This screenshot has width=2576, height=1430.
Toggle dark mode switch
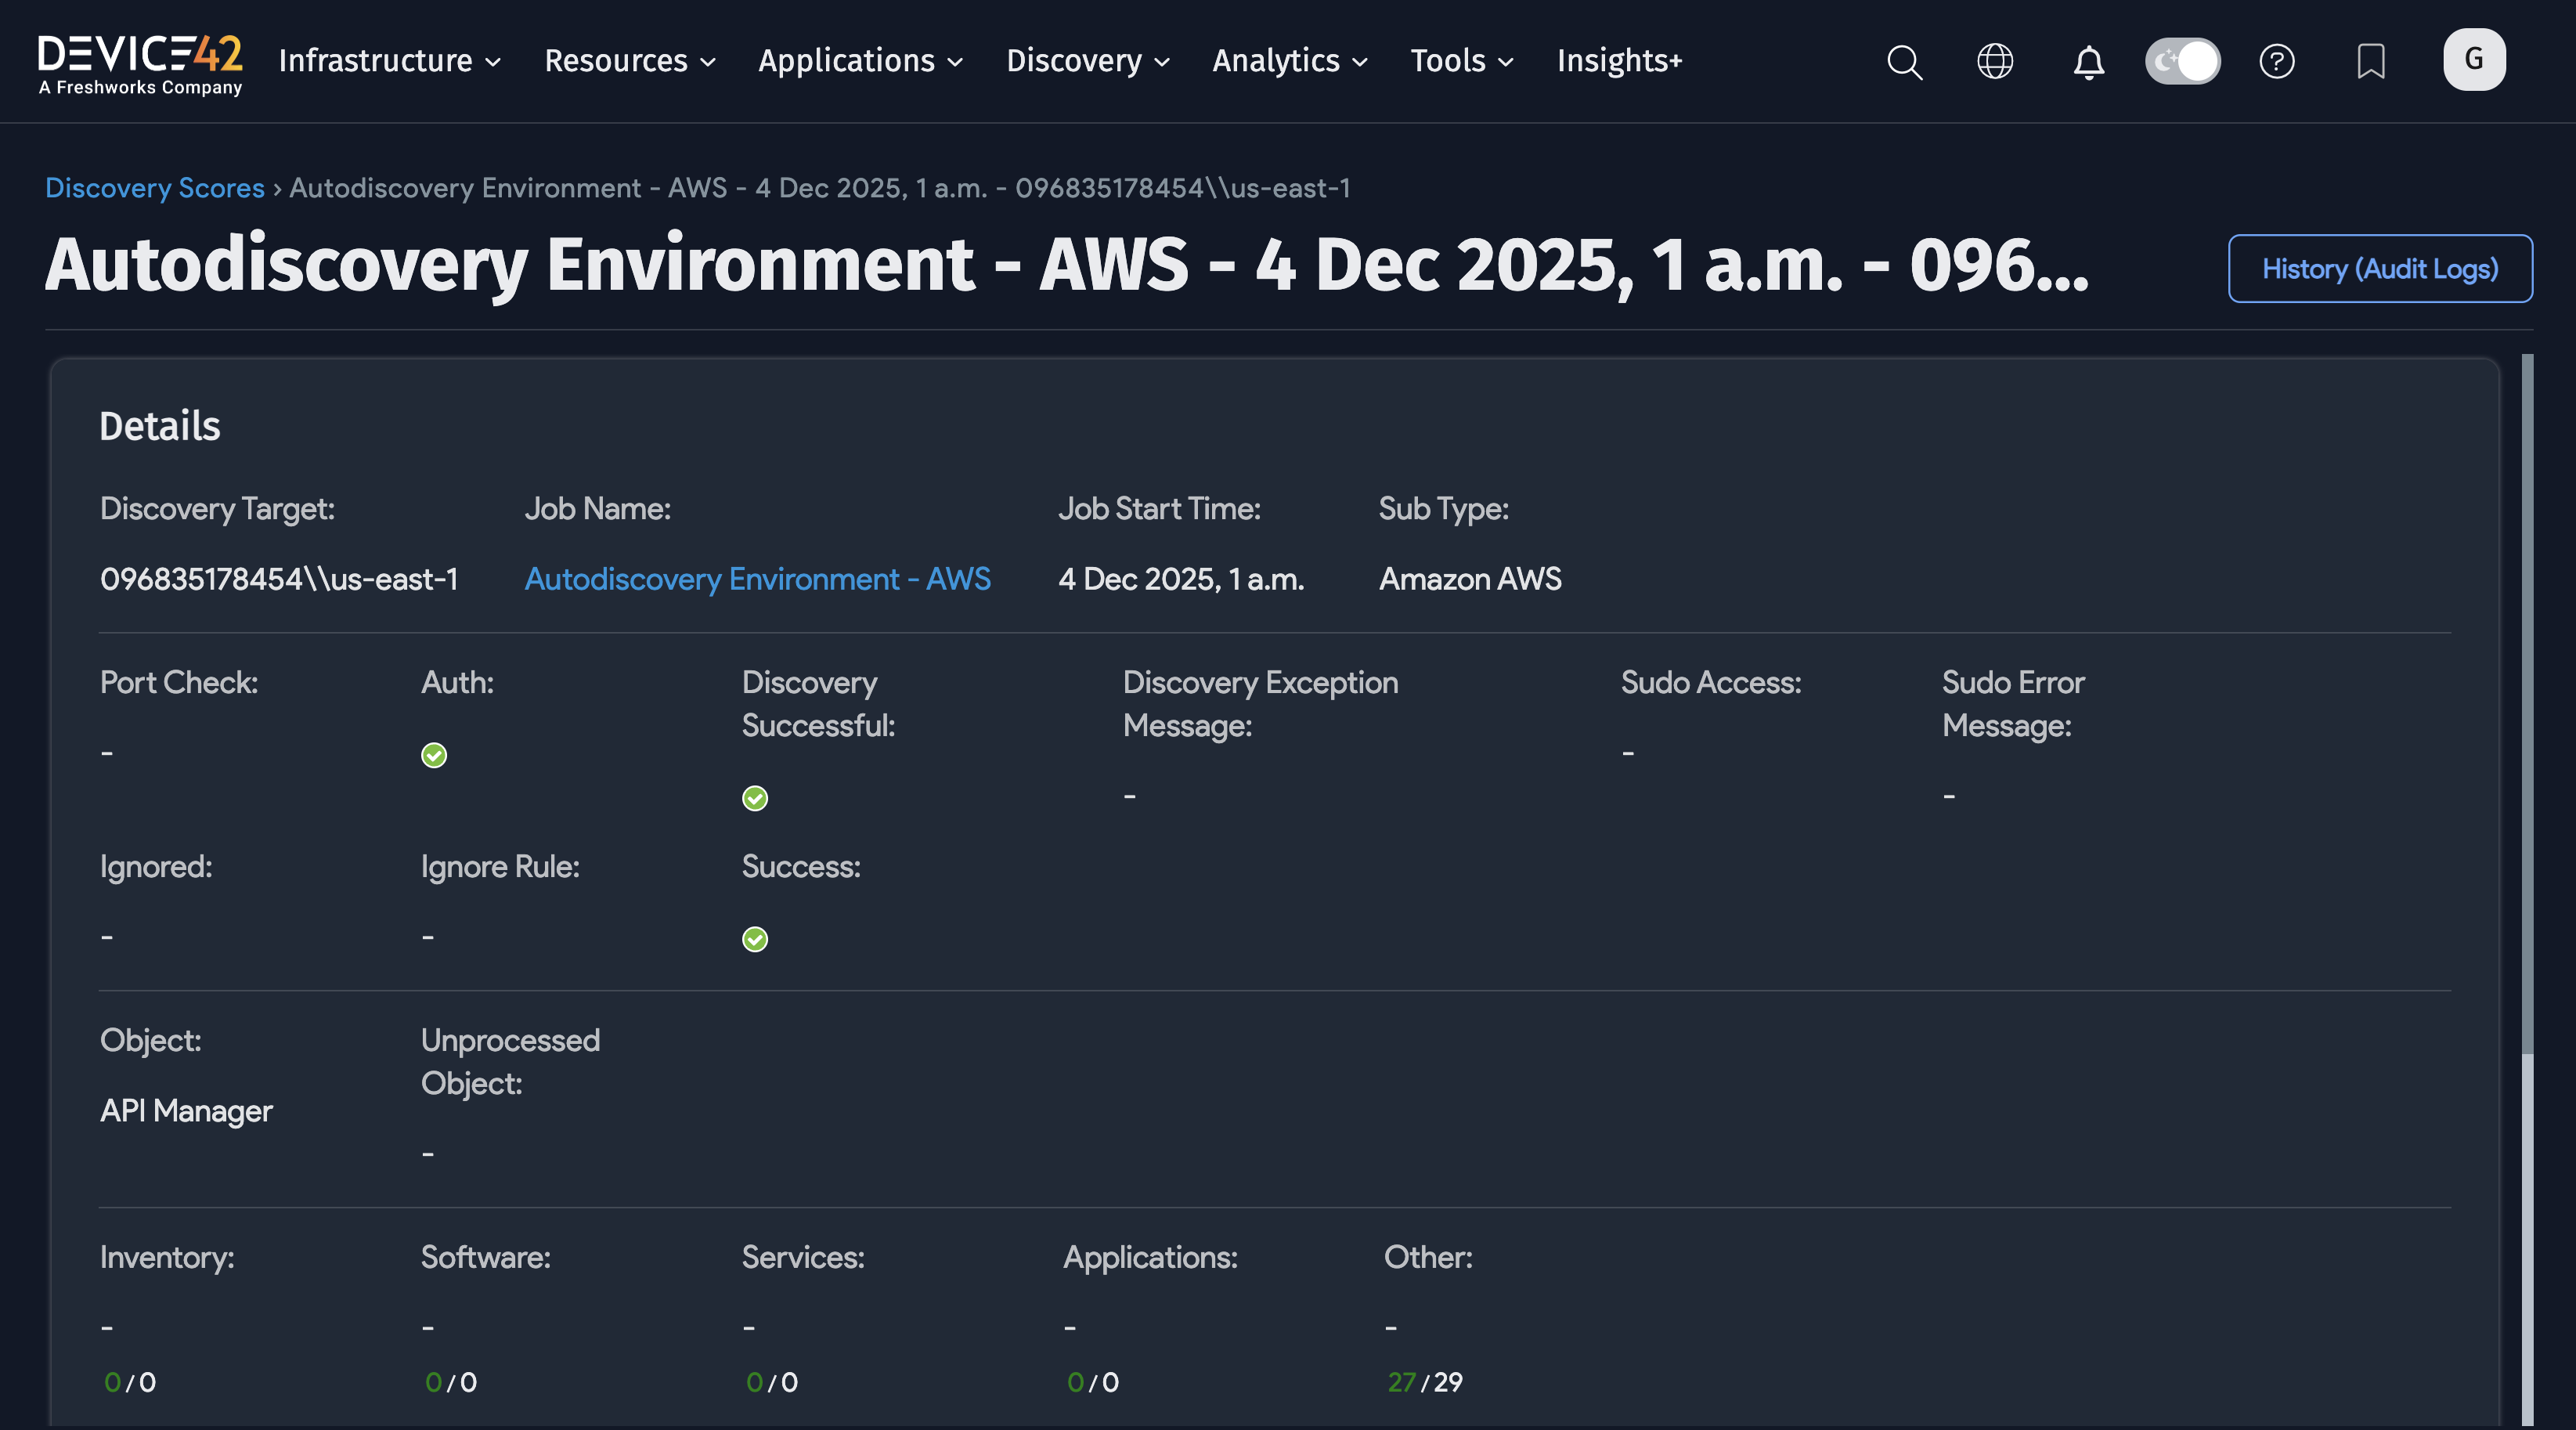[x=2182, y=62]
